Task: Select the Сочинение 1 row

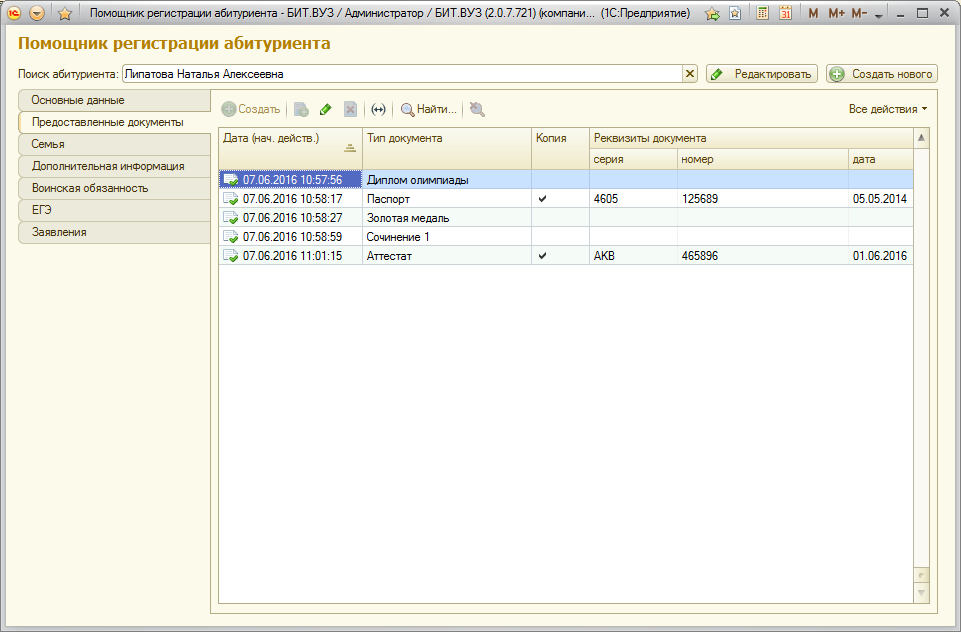Action: [566, 237]
